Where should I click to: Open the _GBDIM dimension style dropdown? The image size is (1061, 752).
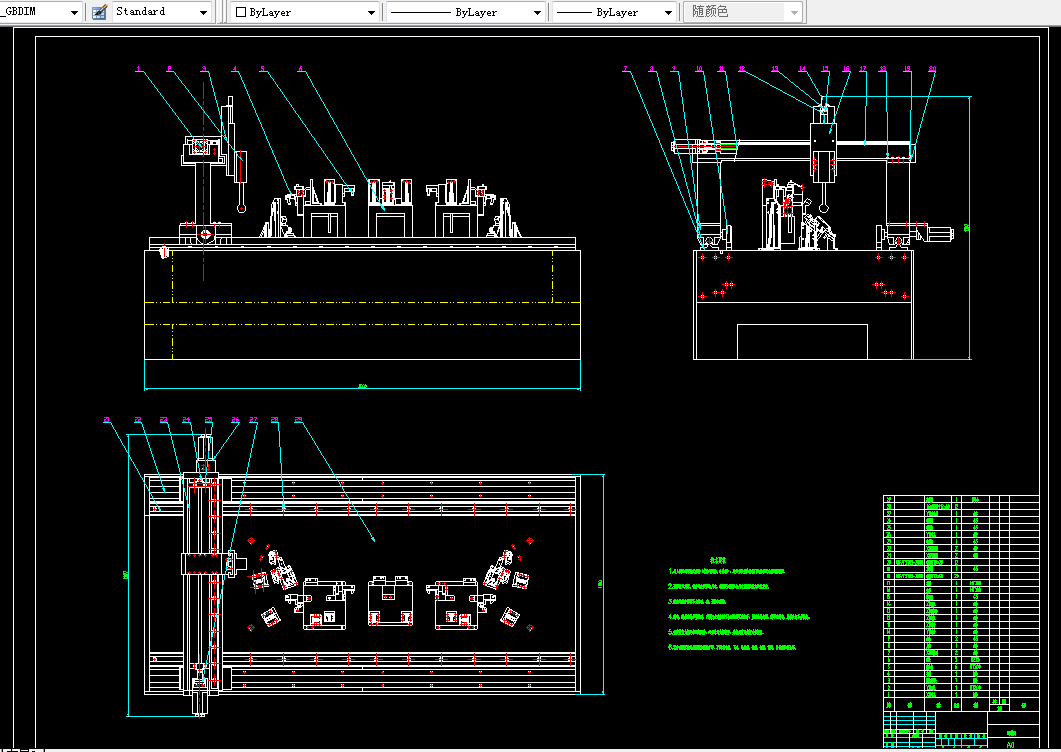[75, 12]
